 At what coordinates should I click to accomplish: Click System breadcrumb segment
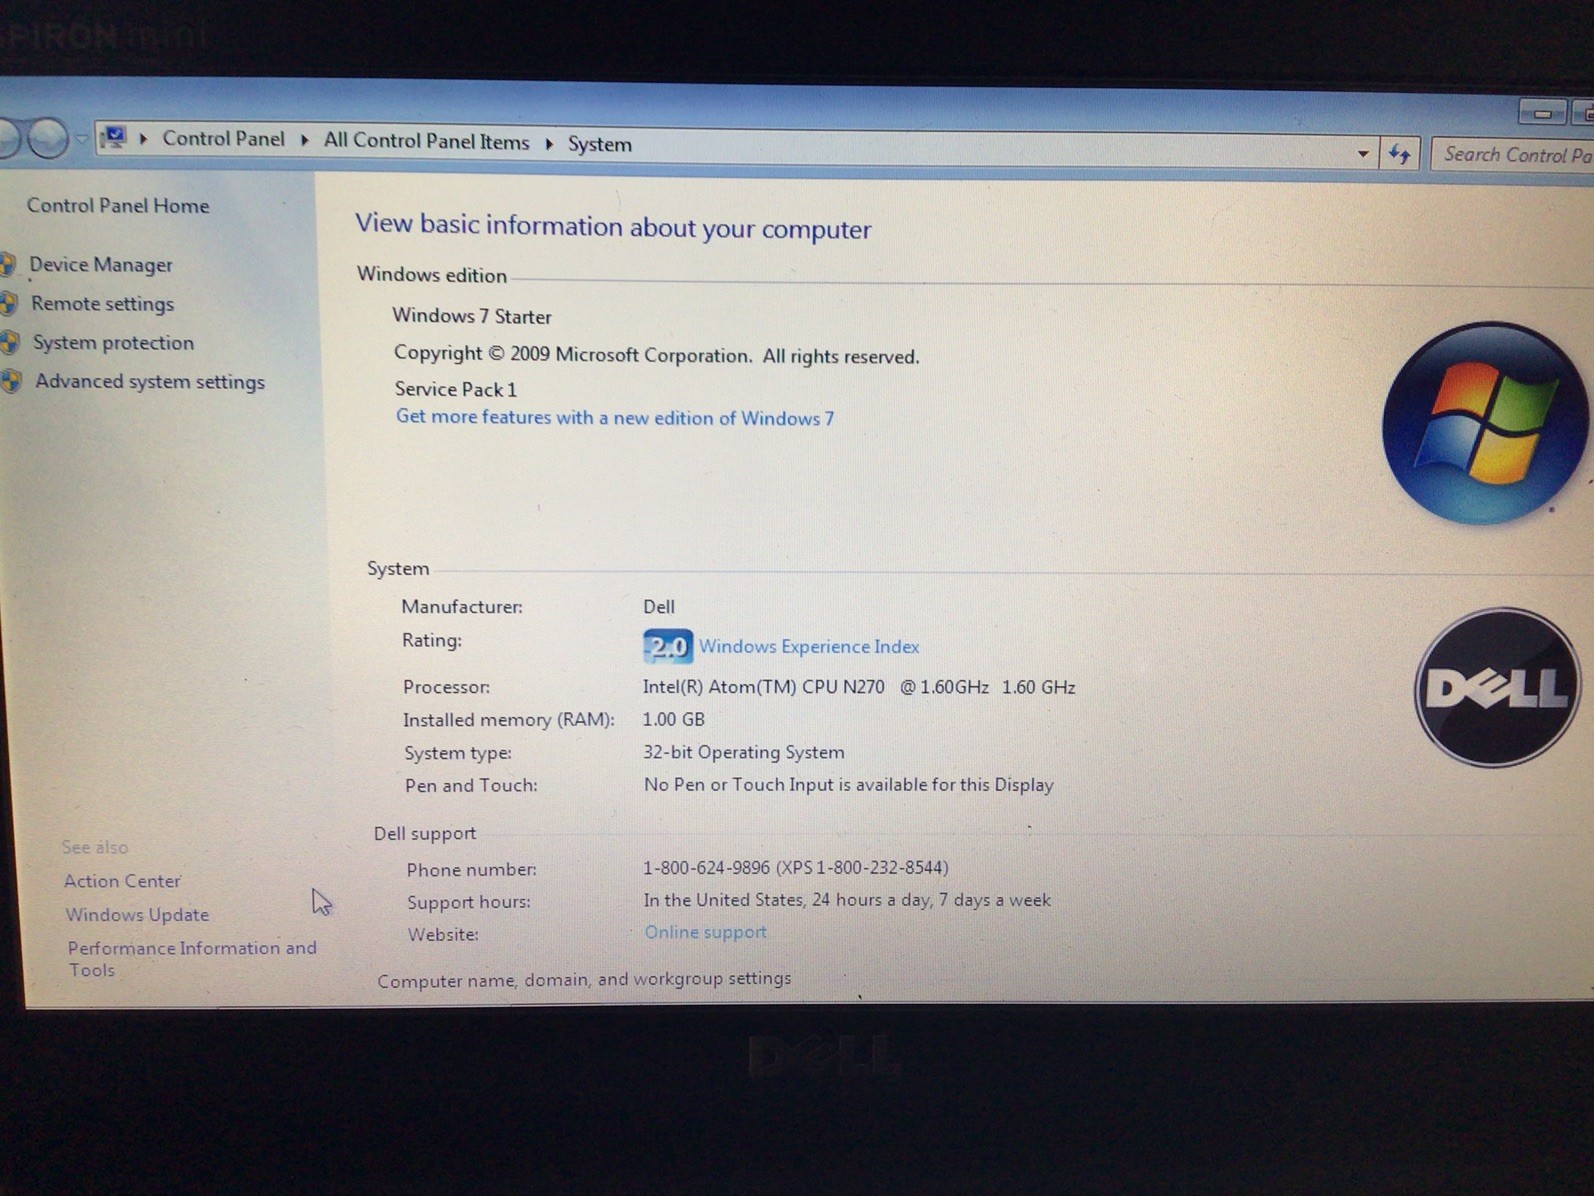(x=600, y=144)
